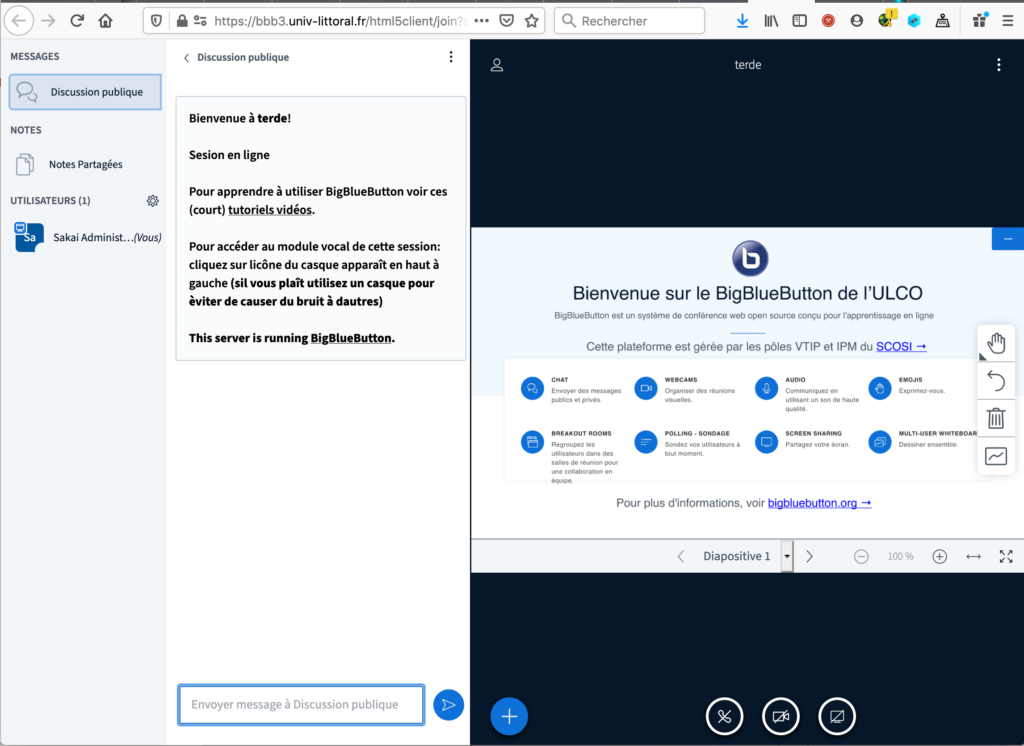Send the chat message arrow button

pos(449,705)
